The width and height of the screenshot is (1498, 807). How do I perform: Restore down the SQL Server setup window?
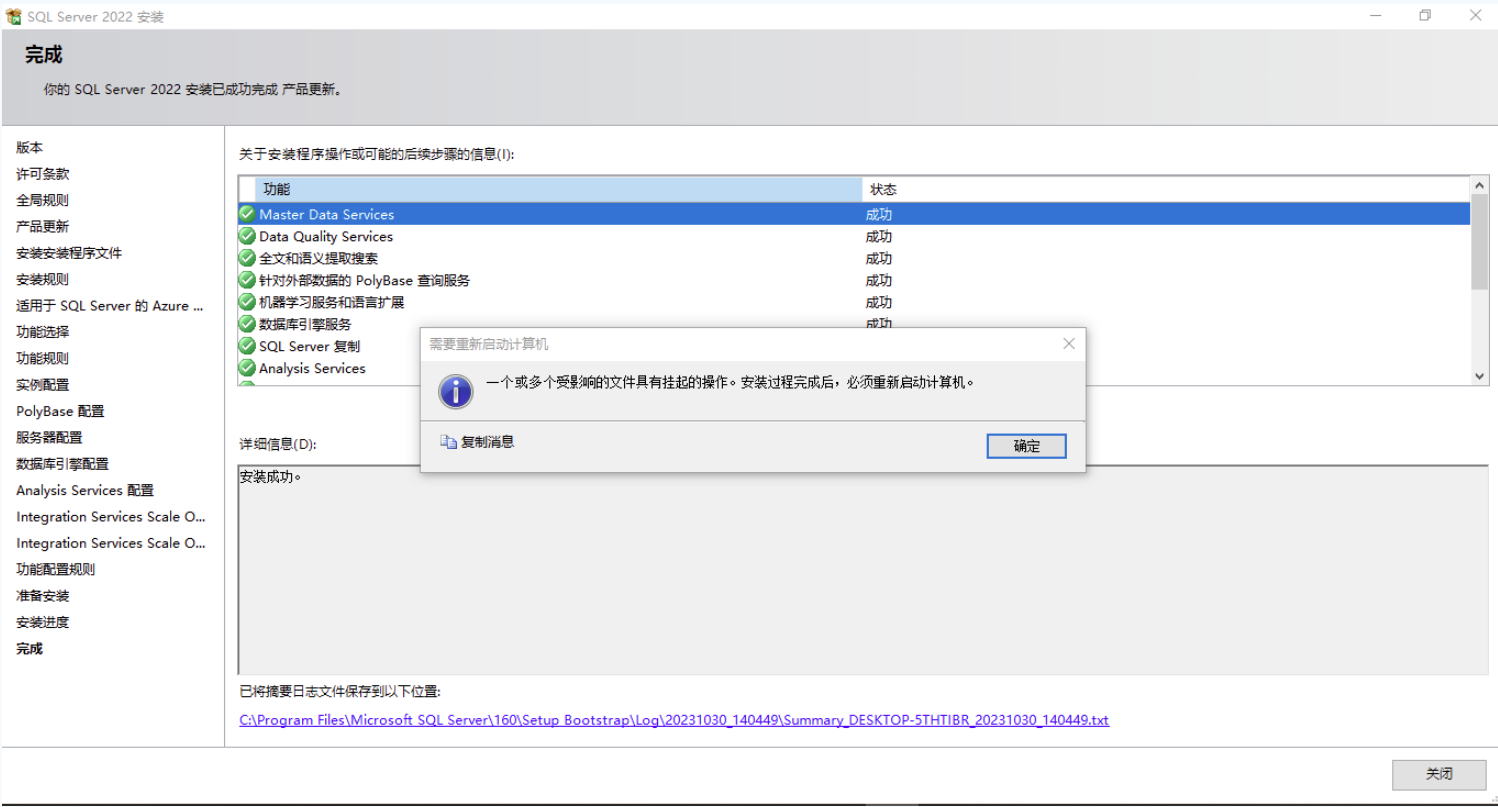[1425, 15]
